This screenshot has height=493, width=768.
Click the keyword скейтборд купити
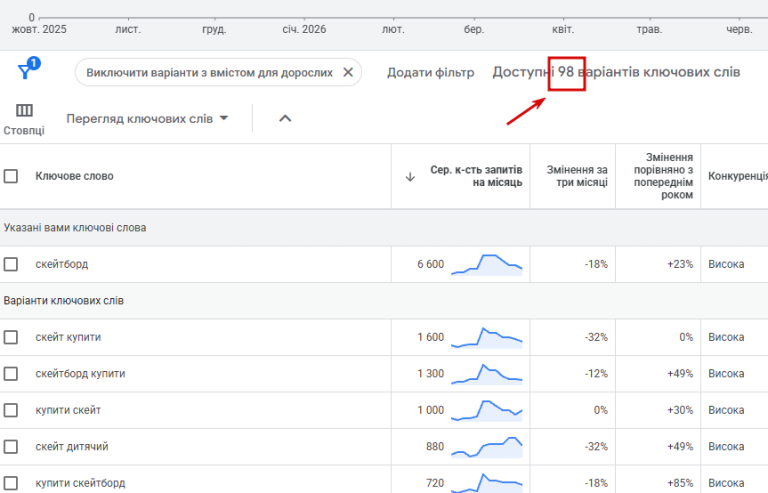[x=80, y=374]
